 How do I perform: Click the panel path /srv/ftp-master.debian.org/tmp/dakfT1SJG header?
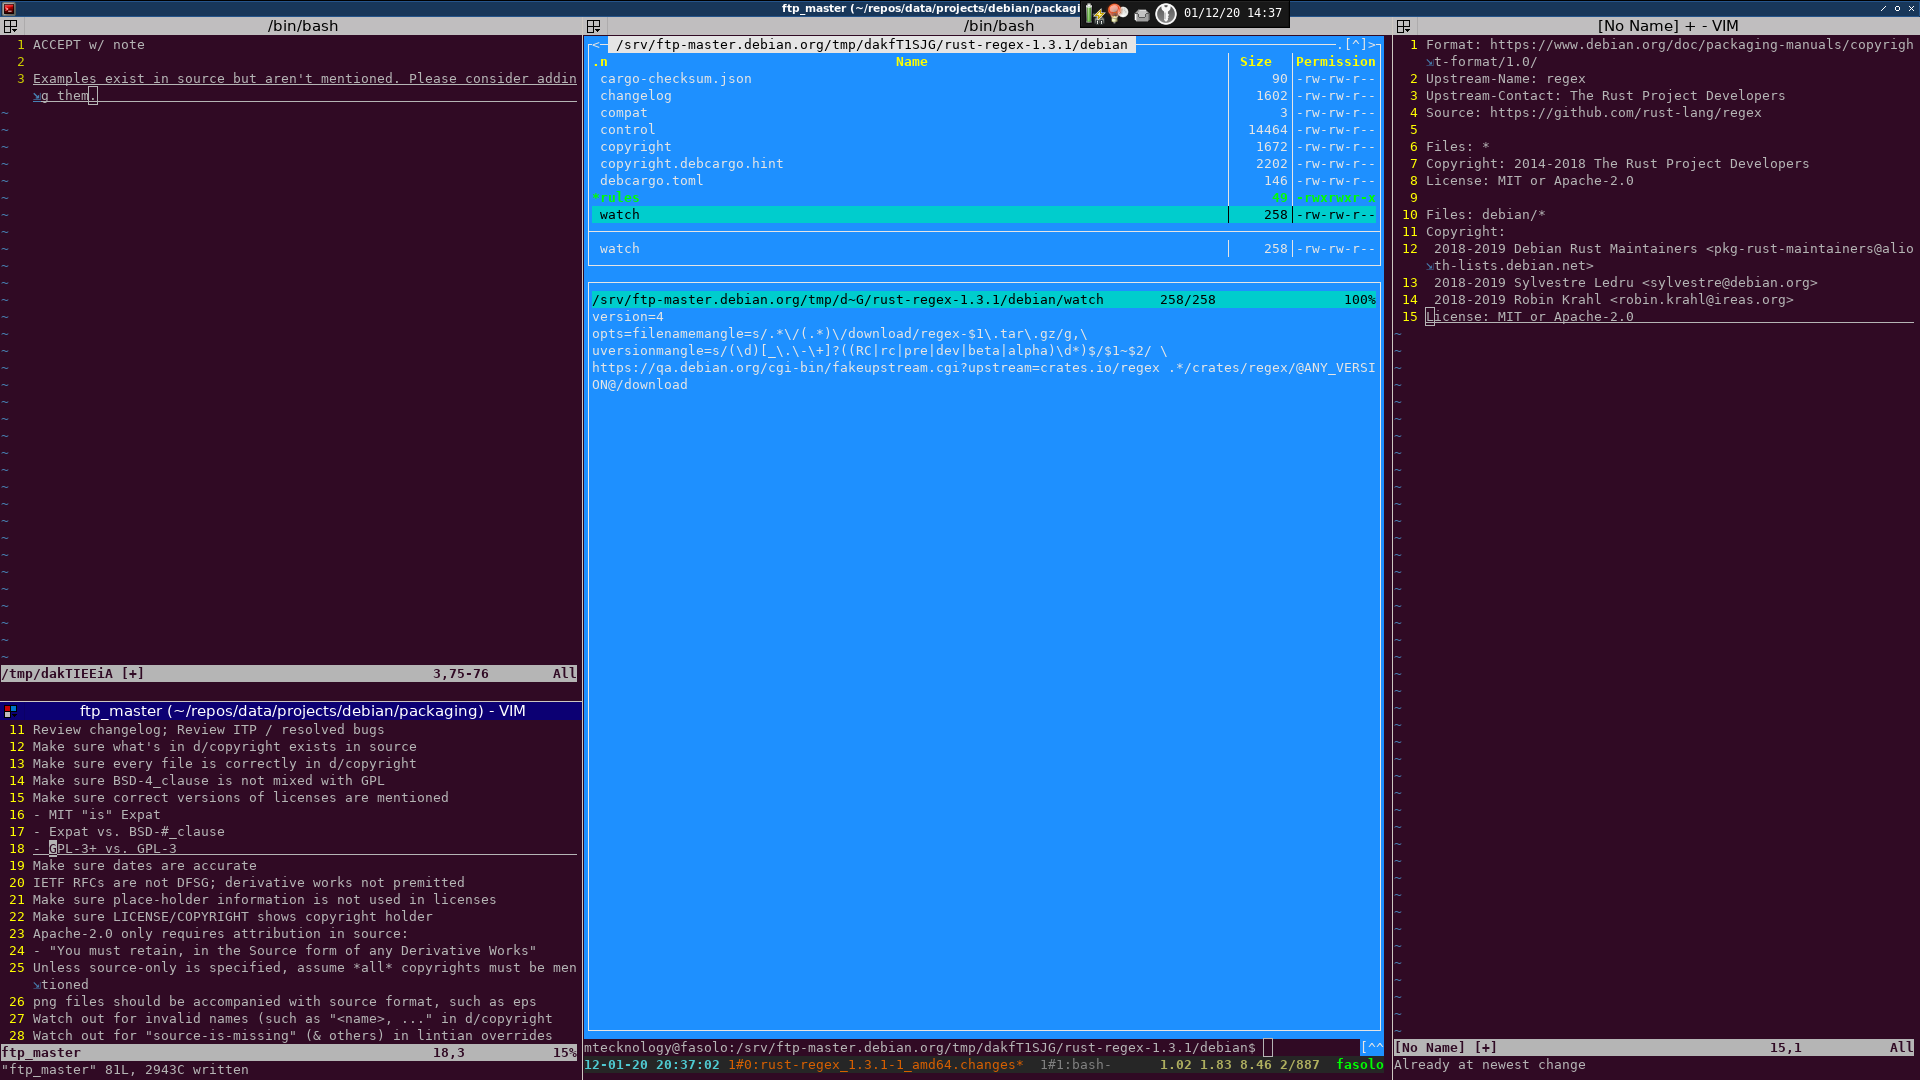tap(871, 45)
